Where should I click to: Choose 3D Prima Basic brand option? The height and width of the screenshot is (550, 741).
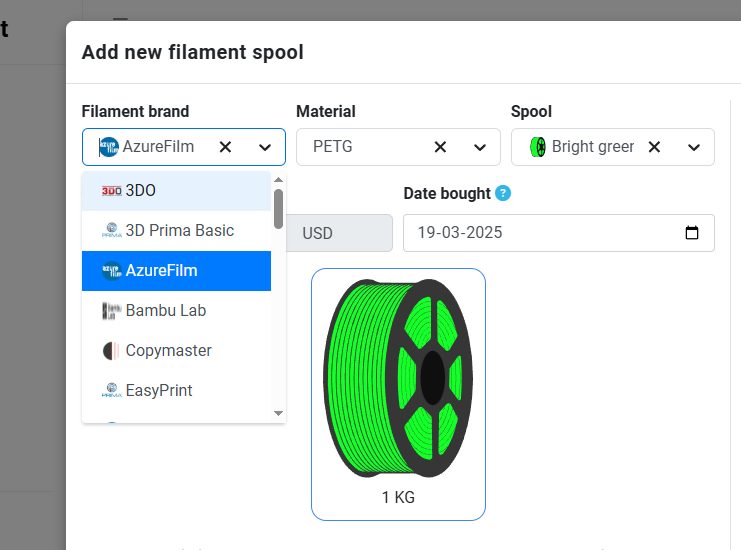click(x=176, y=231)
